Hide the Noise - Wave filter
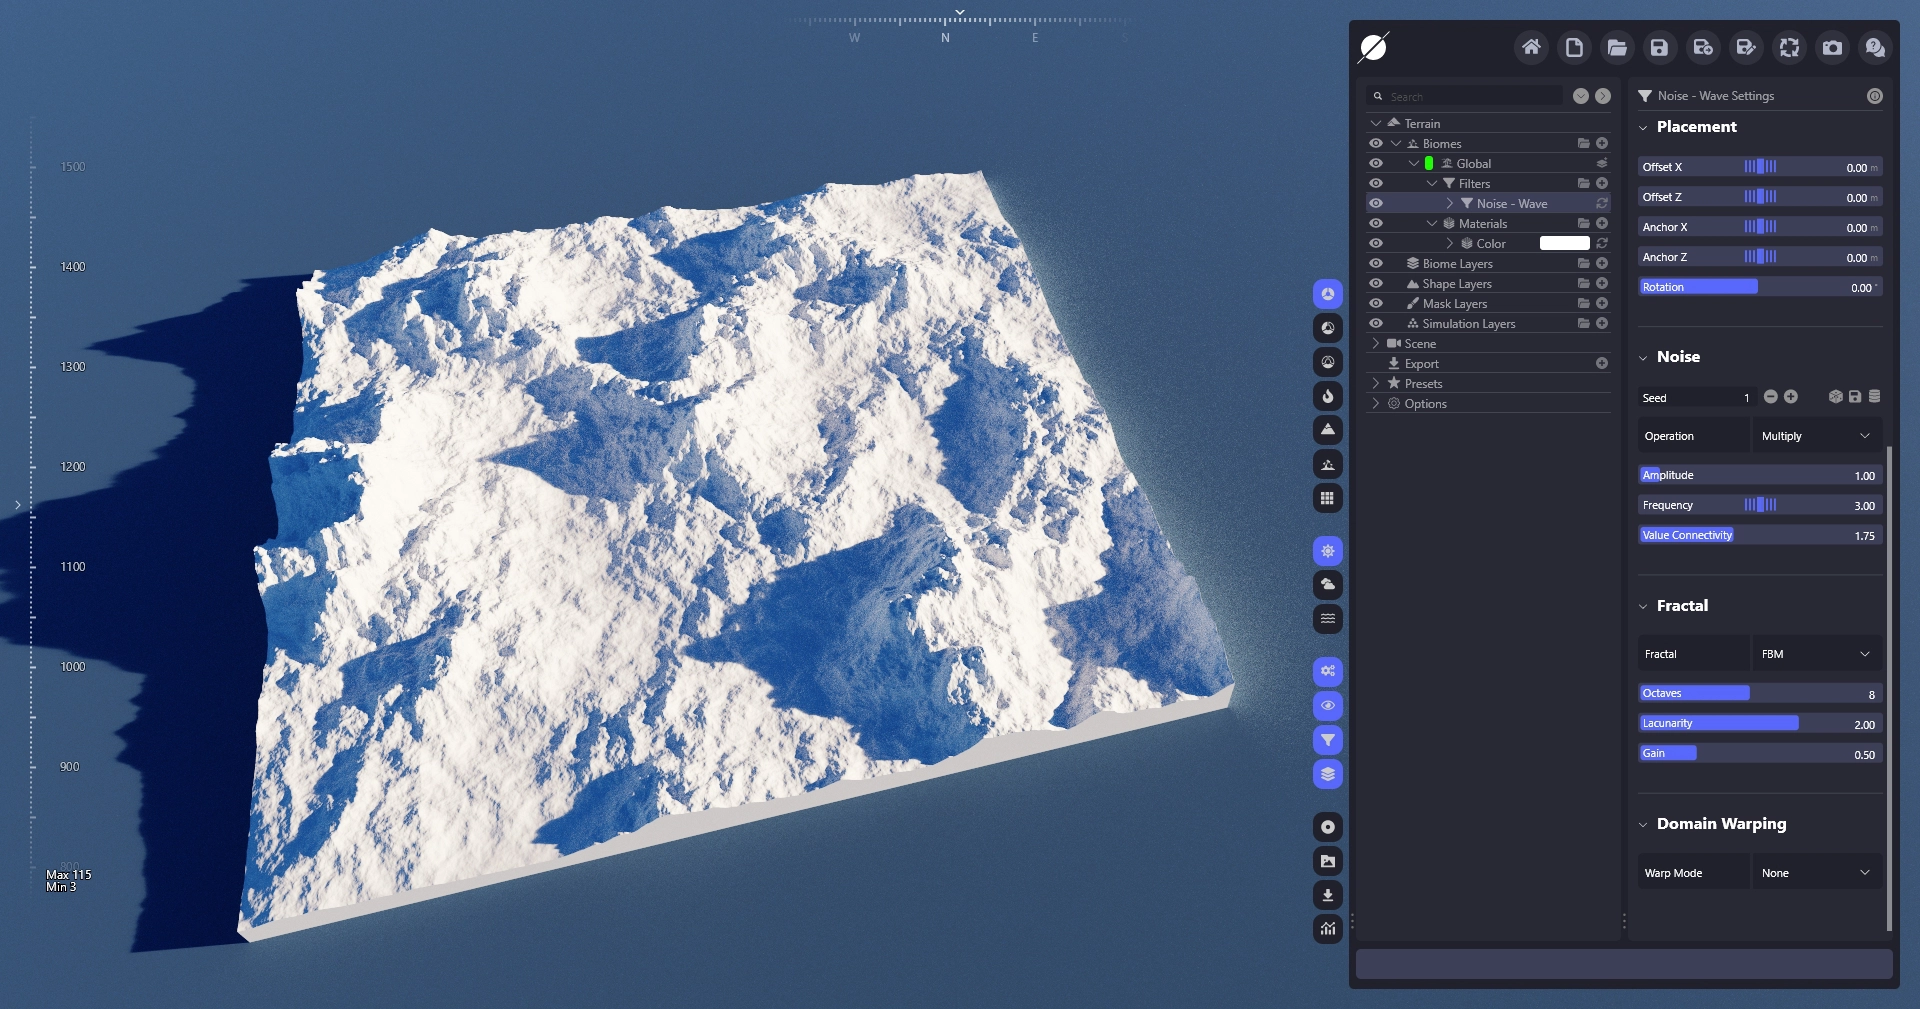The height and width of the screenshot is (1009, 1920). pyautogui.click(x=1376, y=204)
